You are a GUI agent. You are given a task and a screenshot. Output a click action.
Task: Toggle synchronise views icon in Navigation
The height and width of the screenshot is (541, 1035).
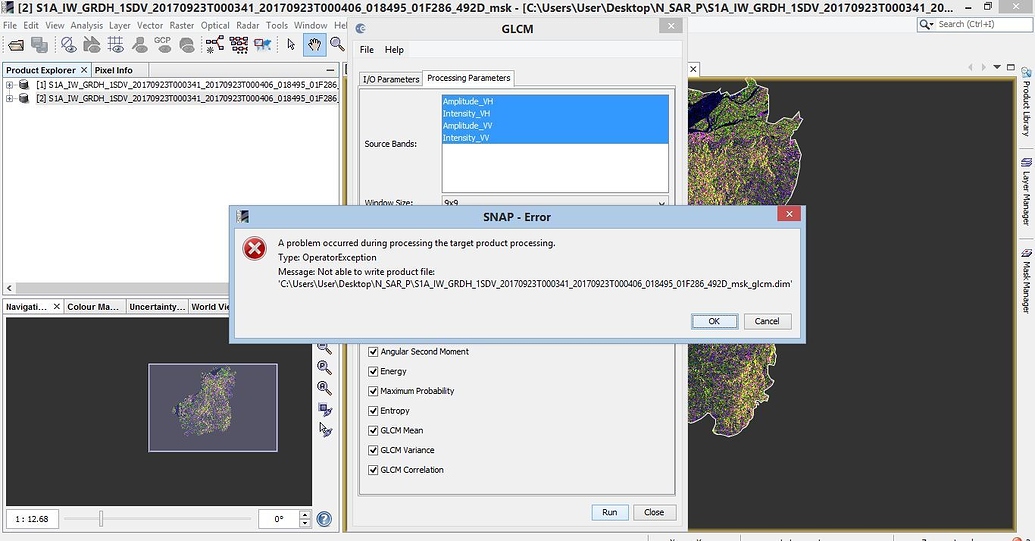click(x=325, y=409)
